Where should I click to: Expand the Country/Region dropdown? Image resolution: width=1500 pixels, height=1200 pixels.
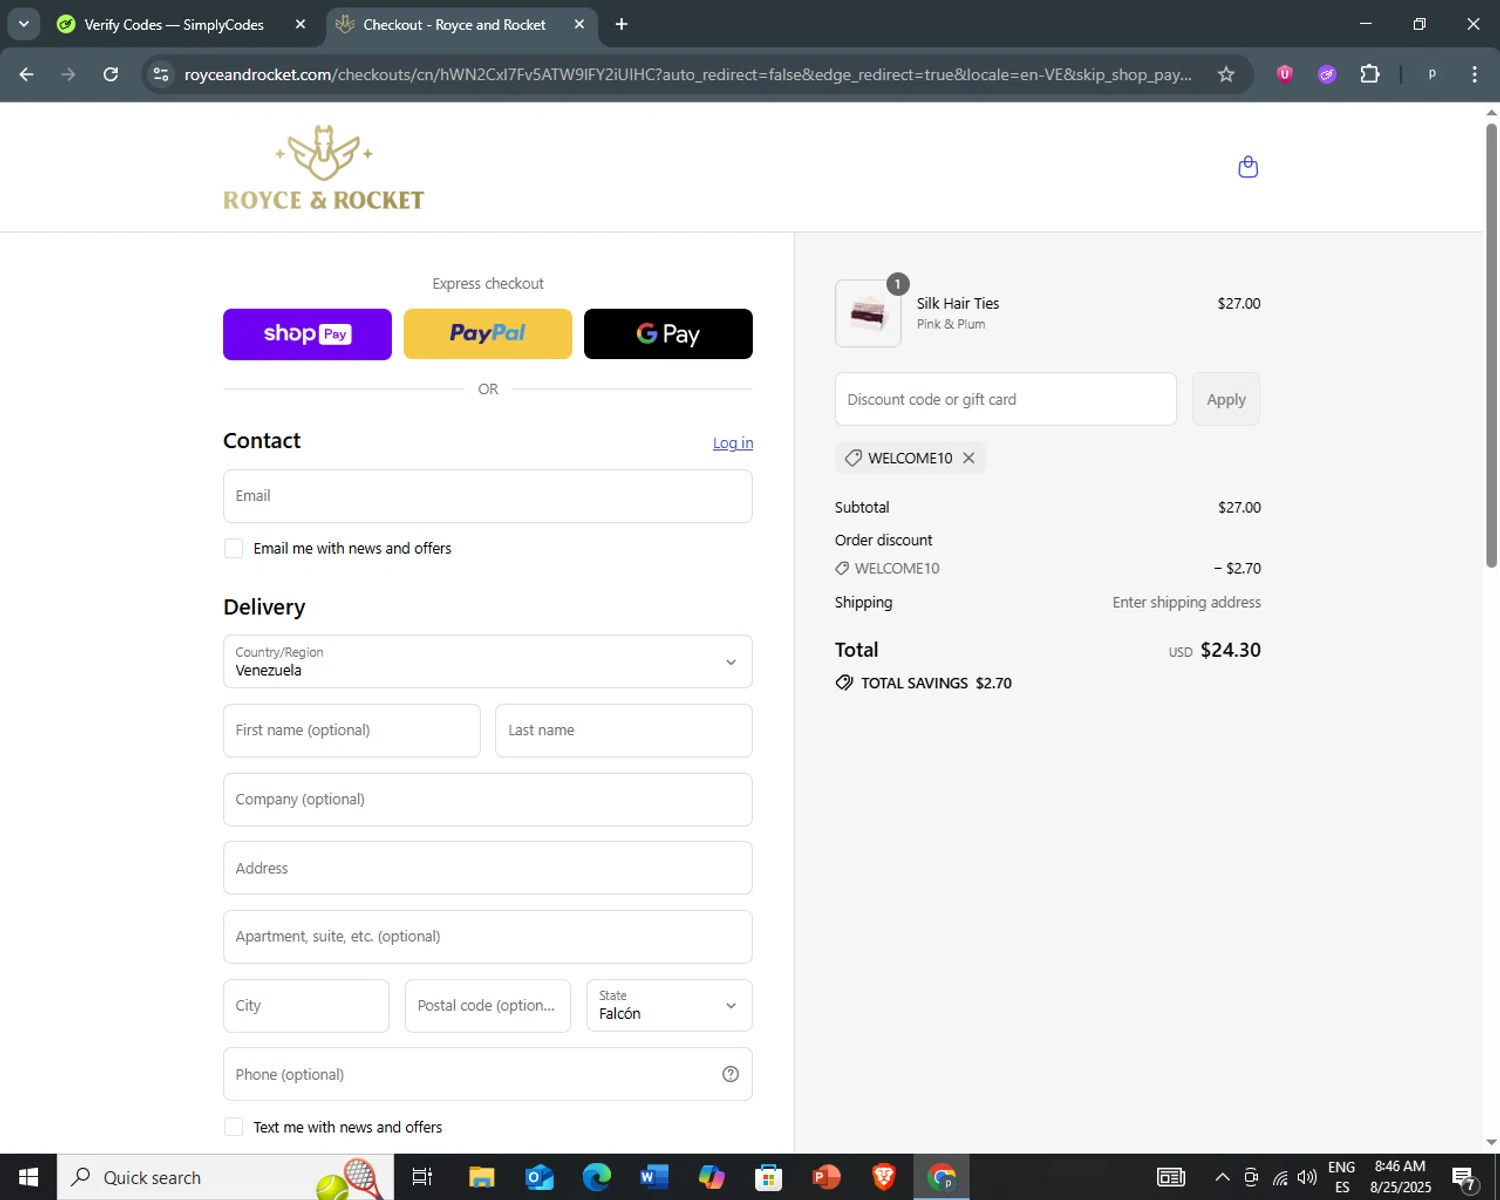click(488, 661)
